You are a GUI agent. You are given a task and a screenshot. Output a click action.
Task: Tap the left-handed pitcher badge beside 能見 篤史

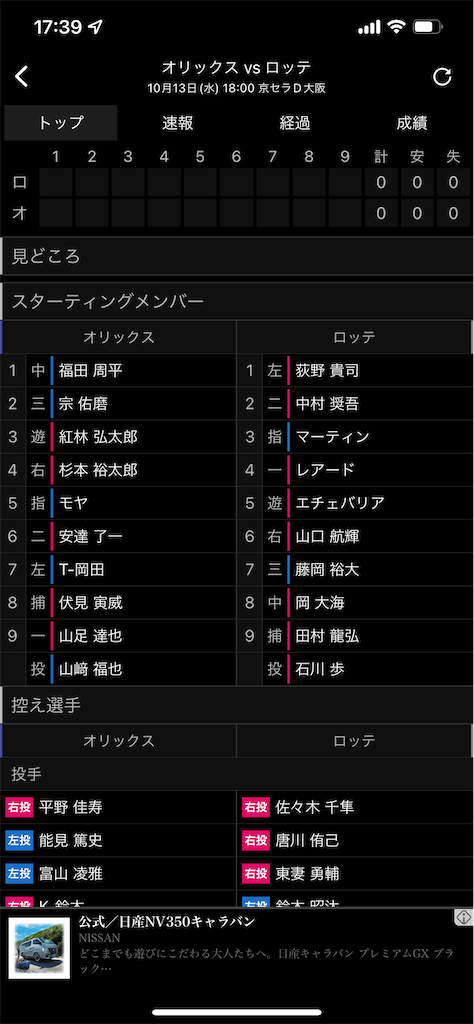point(19,840)
